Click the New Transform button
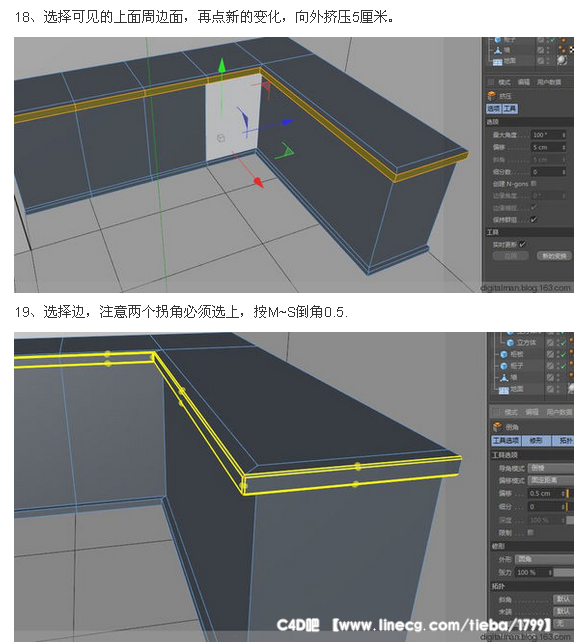577x642 pixels. click(x=554, y=256)
